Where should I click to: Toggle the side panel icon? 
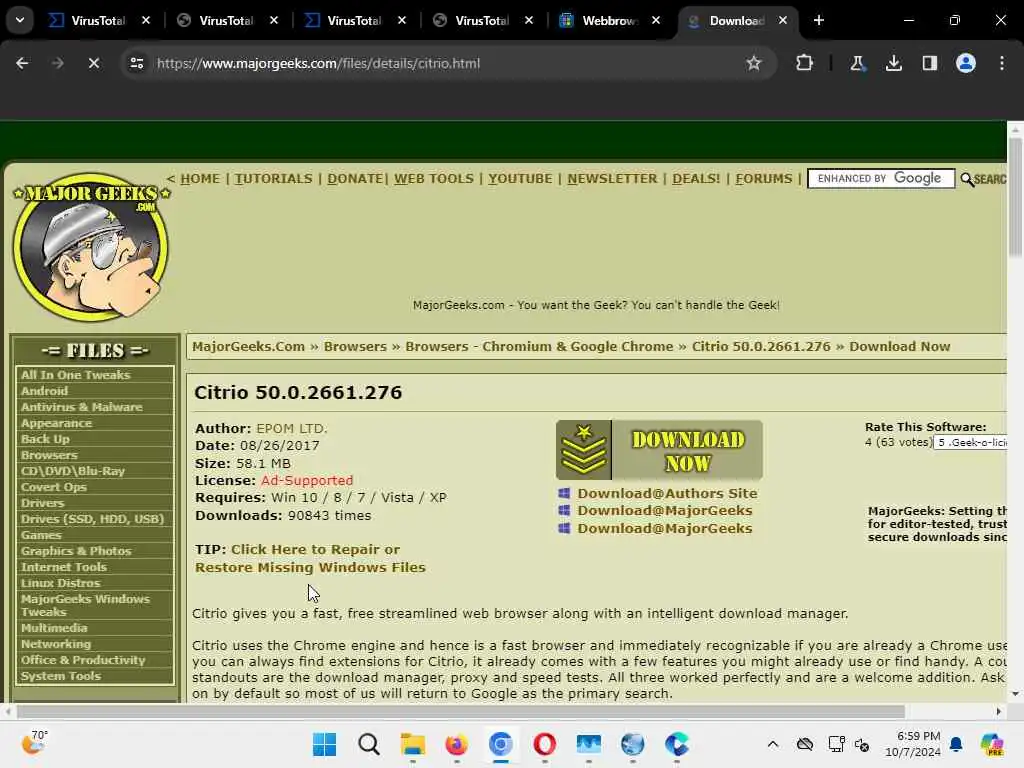[x=929, y=63]
